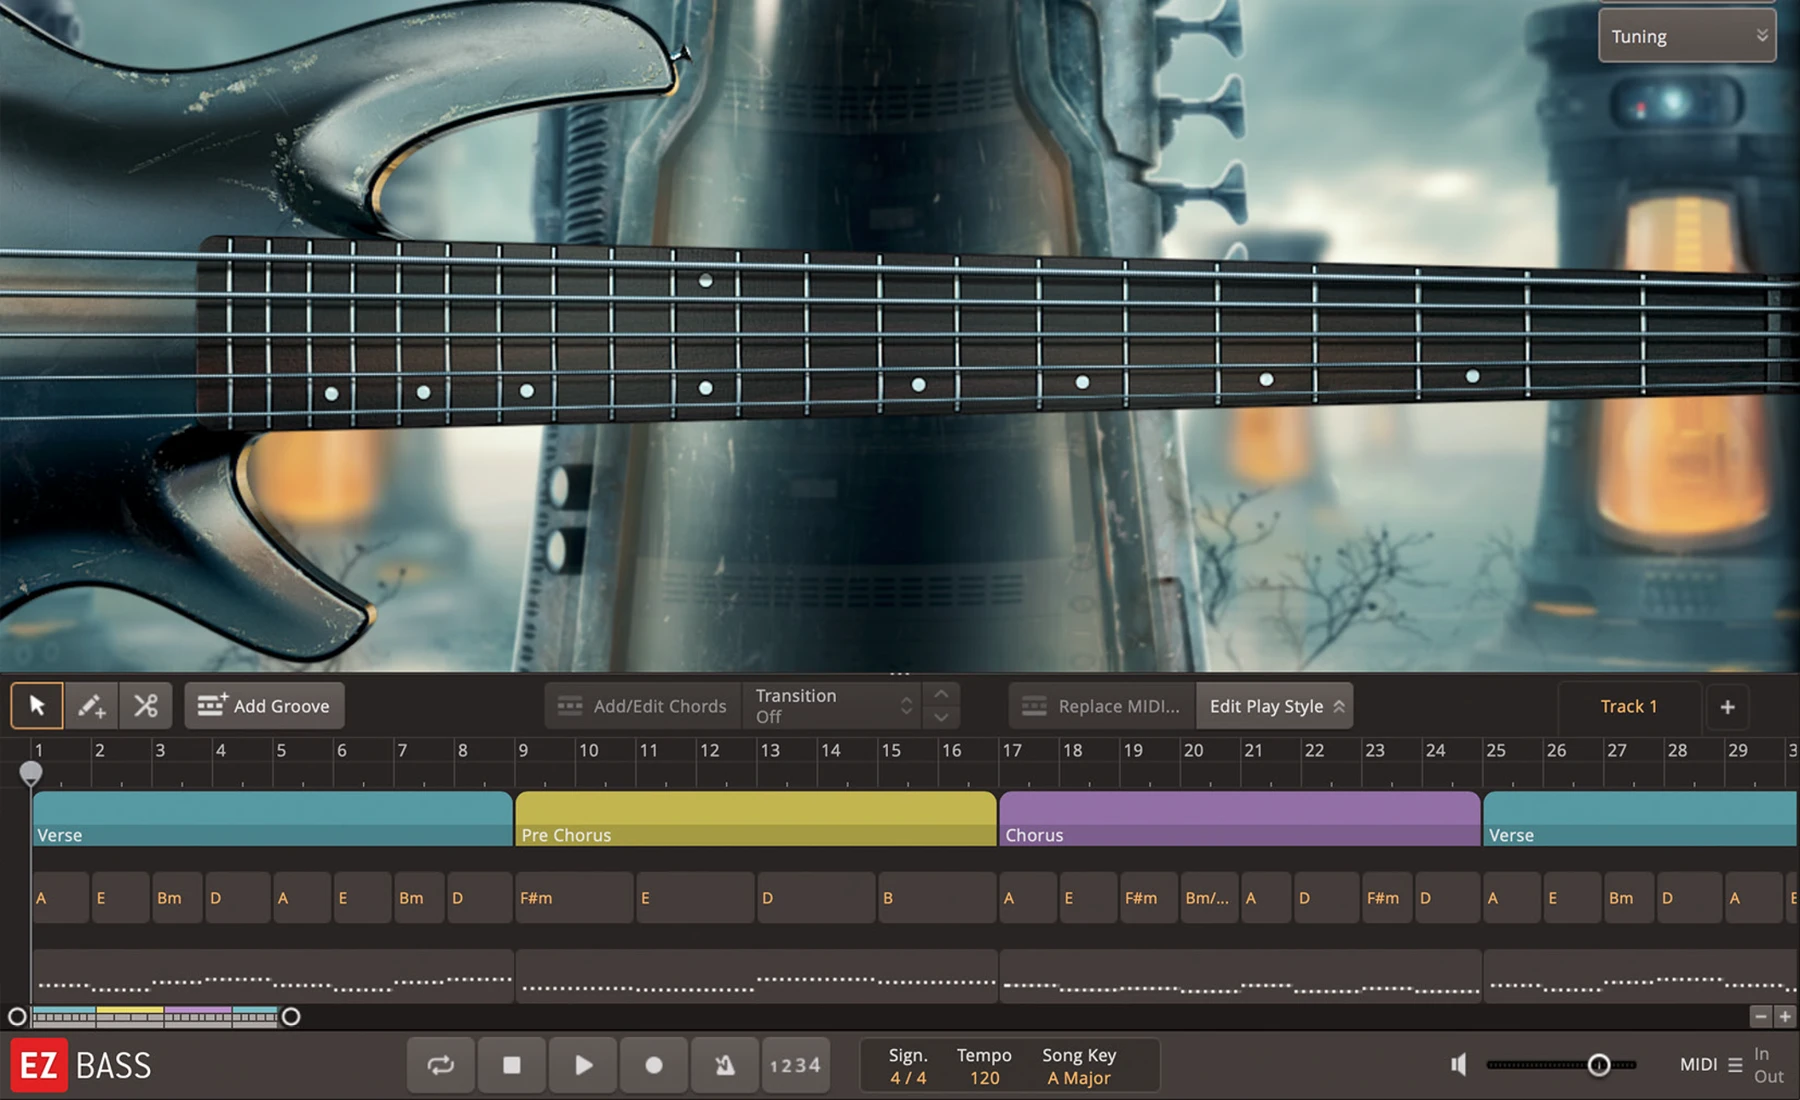This screenshot has height=1100, width=1800.
Task: Start recording
Action: pos(654,1065)
